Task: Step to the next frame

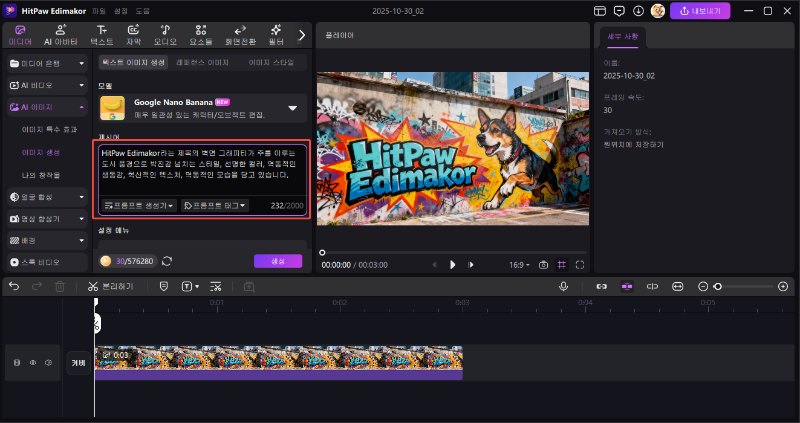Action: [x=471, y=265]
